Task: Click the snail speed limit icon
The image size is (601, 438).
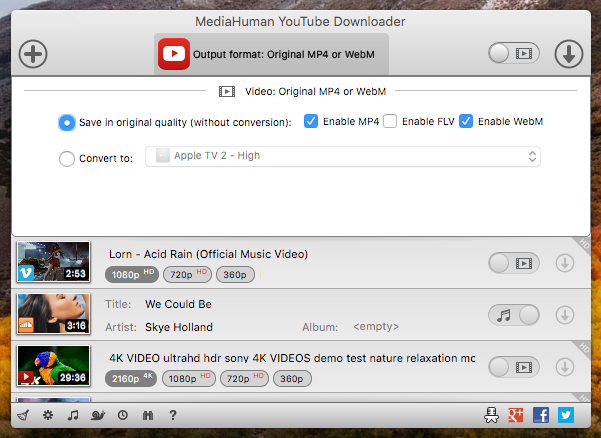Action: coord(98,415)
